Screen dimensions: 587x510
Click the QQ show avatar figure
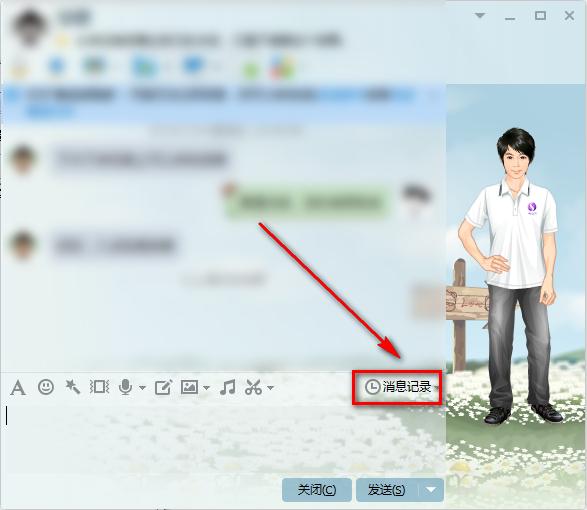[511, 276]
